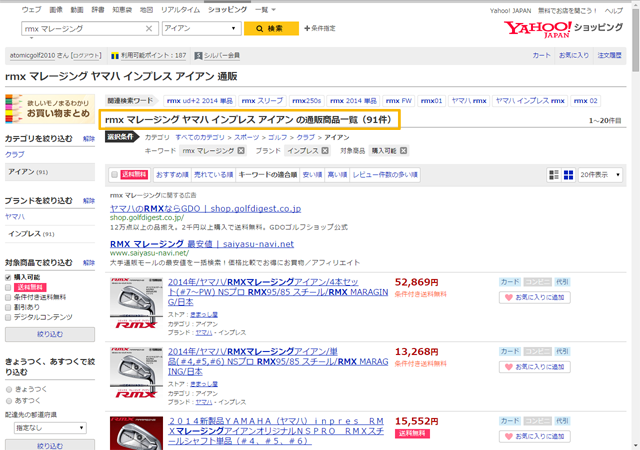Open the 4本セット RMX product title link
The image size is (640, 450).
pyautogui.click(x=278, y=292)
